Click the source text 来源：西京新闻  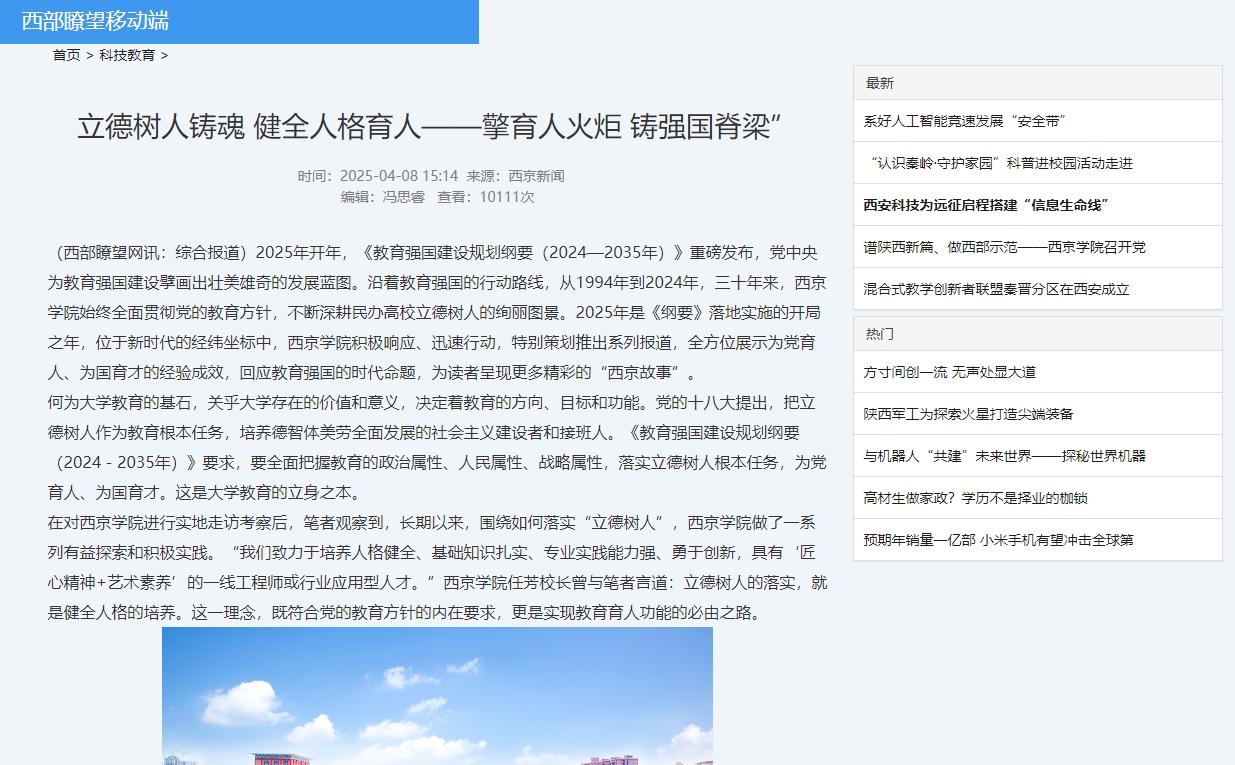(515, 176)
